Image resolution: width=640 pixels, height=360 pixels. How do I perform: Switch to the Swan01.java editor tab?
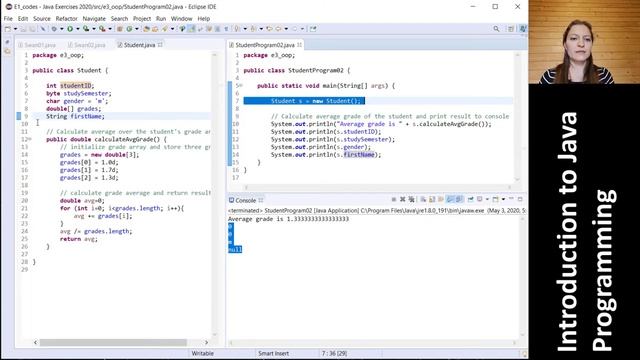pyautogui.click(x=37, y=45)
